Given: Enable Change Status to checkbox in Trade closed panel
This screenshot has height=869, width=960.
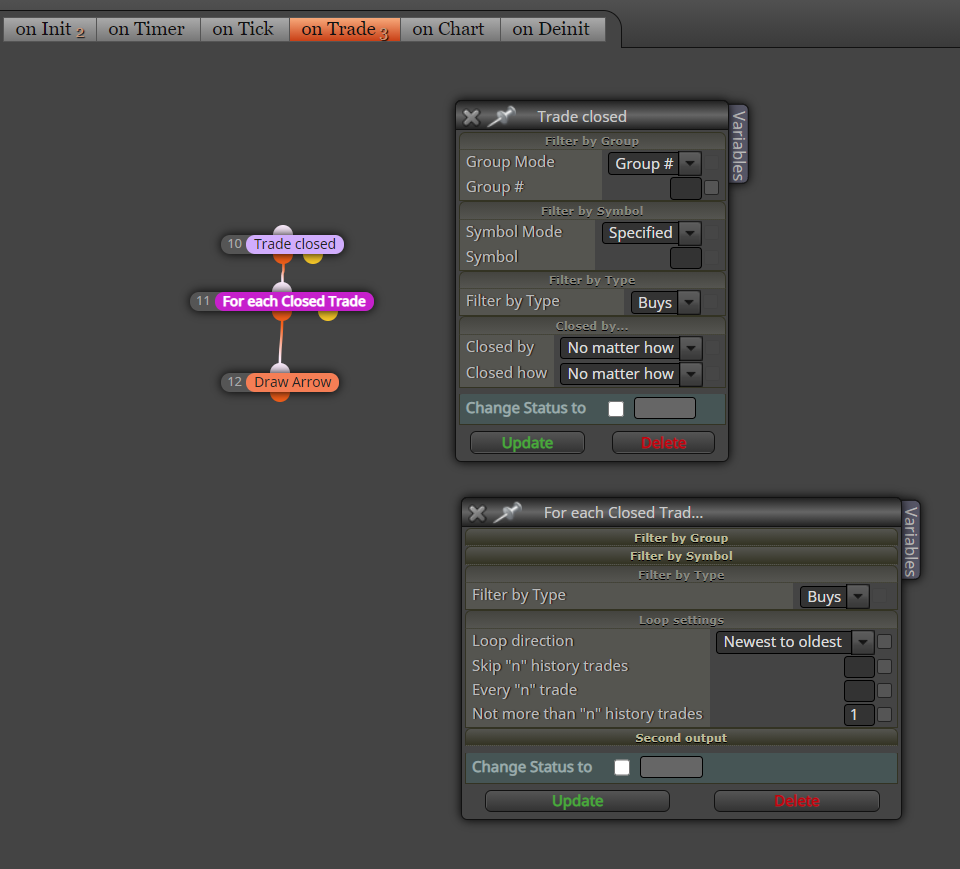Looking at the screenshot, I should click(616, 408).
